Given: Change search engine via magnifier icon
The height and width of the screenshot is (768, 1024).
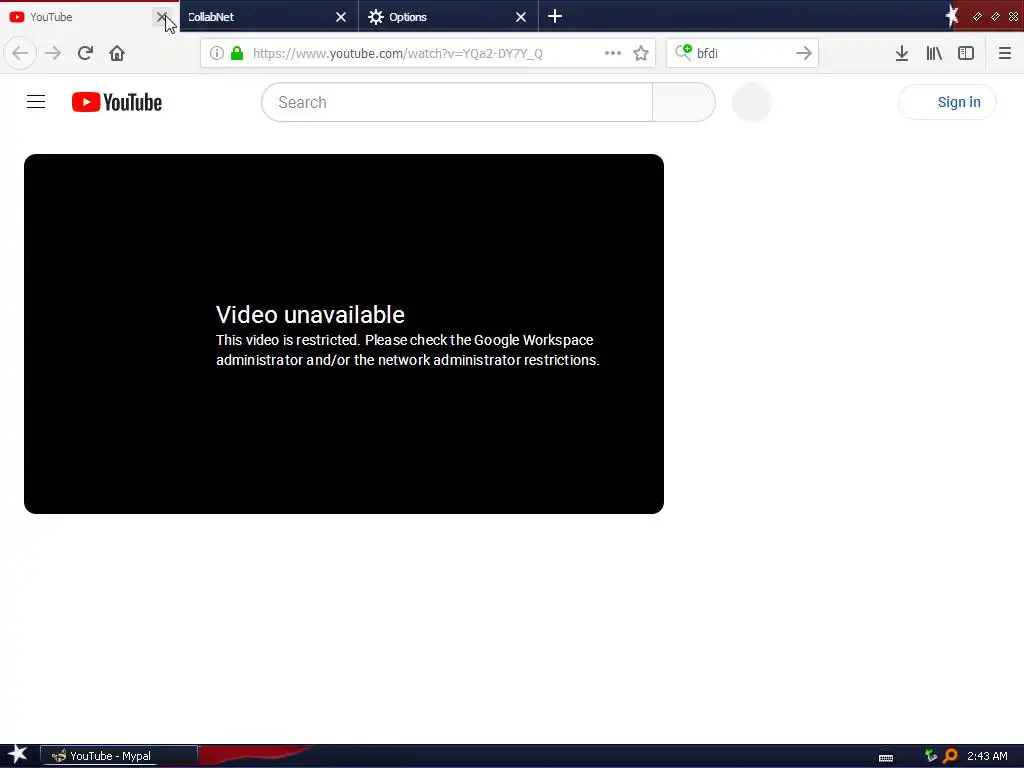Looking at the screenshot, I should [683, 52].
